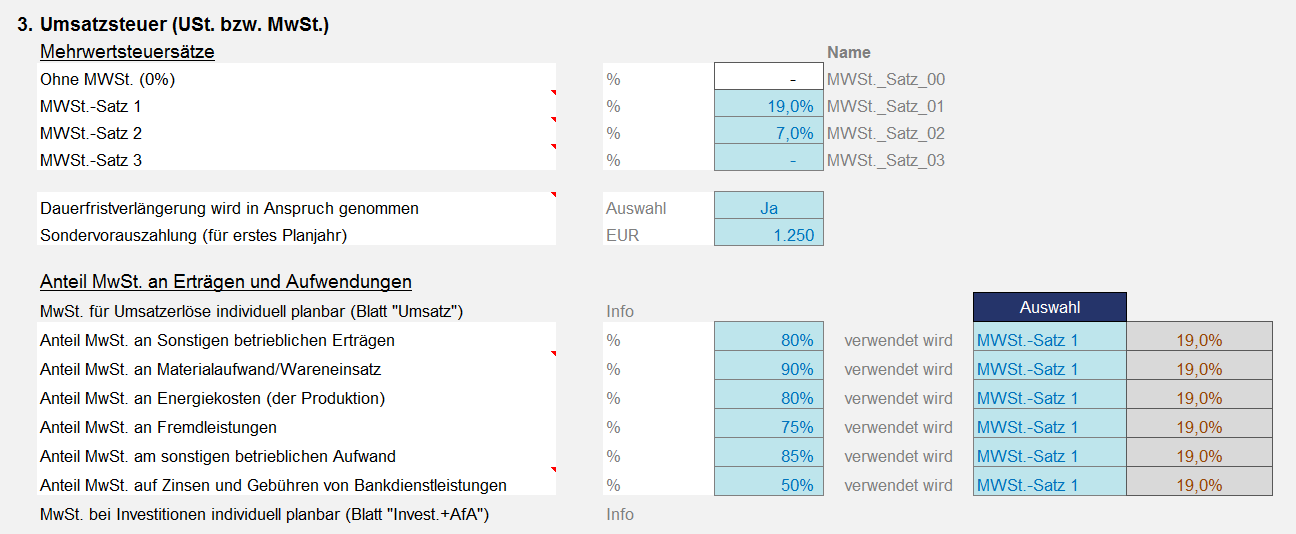Click Zinsen und Gebühren share 50%

tap(769, 485)
